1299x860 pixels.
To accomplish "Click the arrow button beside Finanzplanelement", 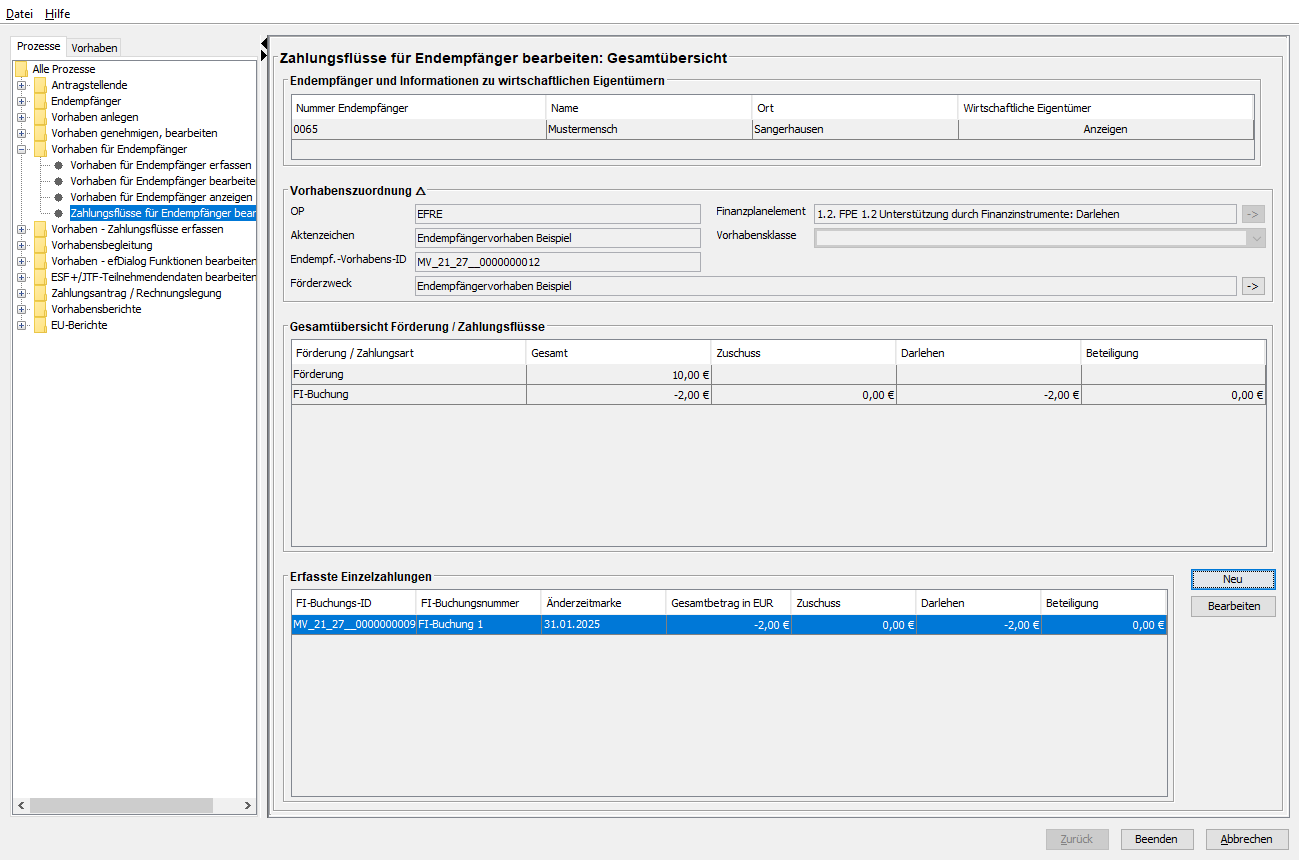I will pos(1253,213).
